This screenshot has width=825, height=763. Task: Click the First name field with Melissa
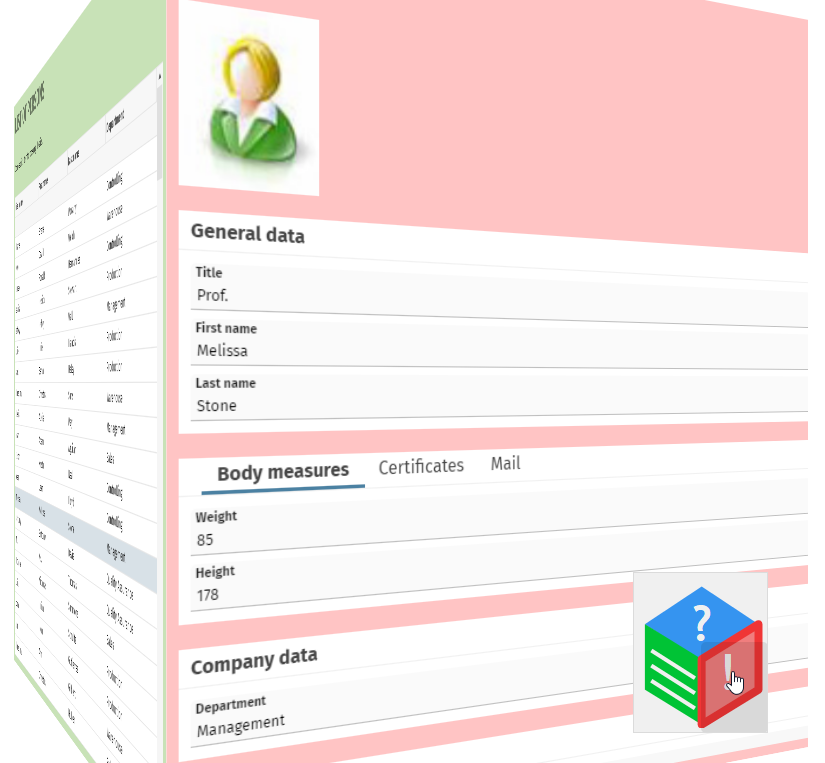click(x=400, y=351)
